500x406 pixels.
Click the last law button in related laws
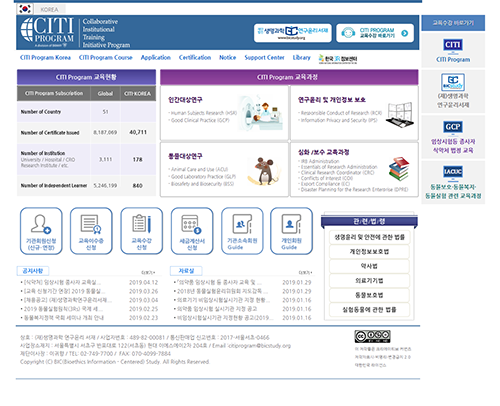point(369,310)
